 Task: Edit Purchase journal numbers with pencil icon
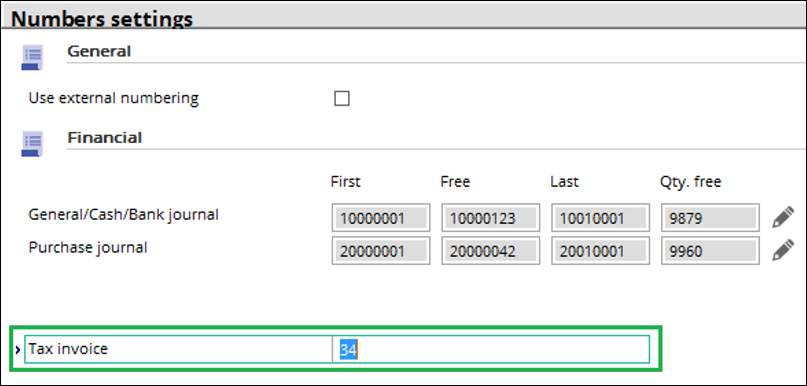(783, 251)
